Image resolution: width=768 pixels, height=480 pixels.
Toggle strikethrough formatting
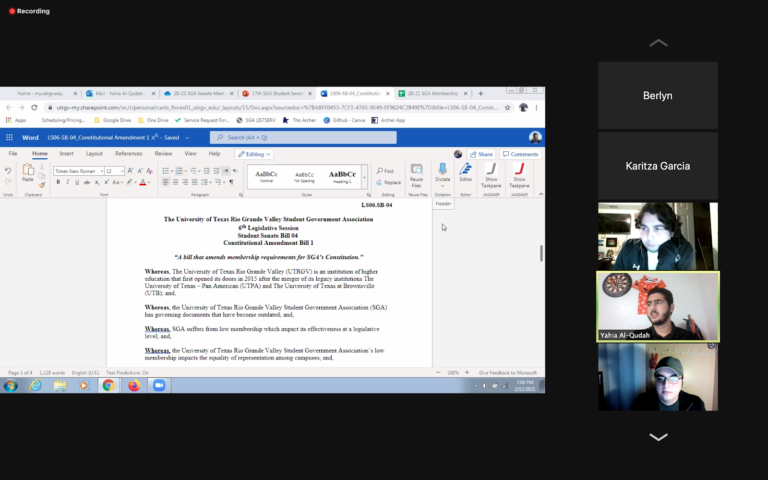click(87, 182)
